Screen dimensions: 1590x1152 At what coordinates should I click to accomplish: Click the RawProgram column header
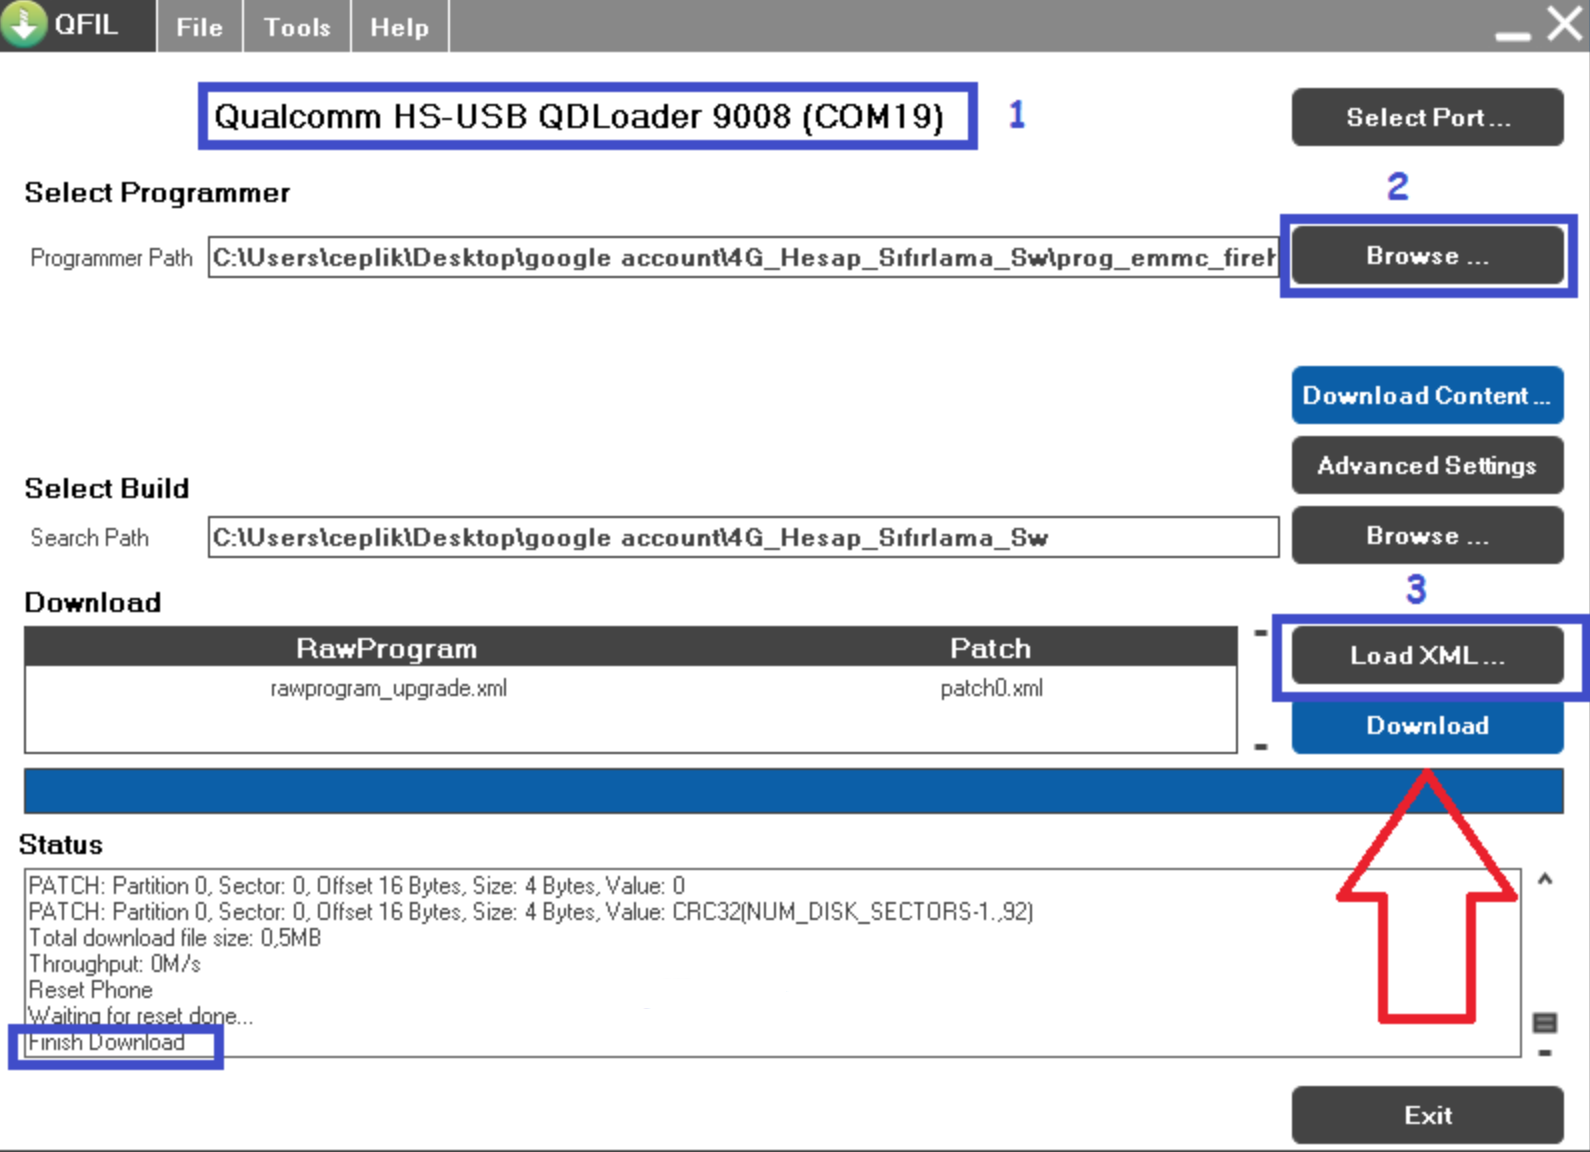(x=386, y=648)
